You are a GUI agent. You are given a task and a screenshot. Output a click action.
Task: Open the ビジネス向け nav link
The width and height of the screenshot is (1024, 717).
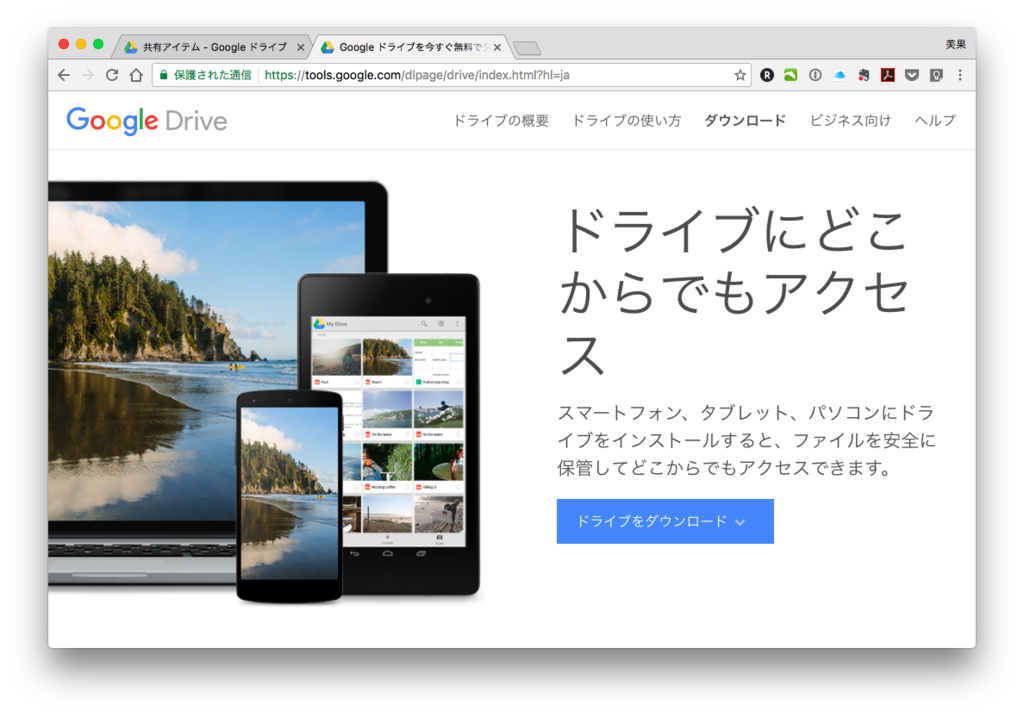(850, 120)
